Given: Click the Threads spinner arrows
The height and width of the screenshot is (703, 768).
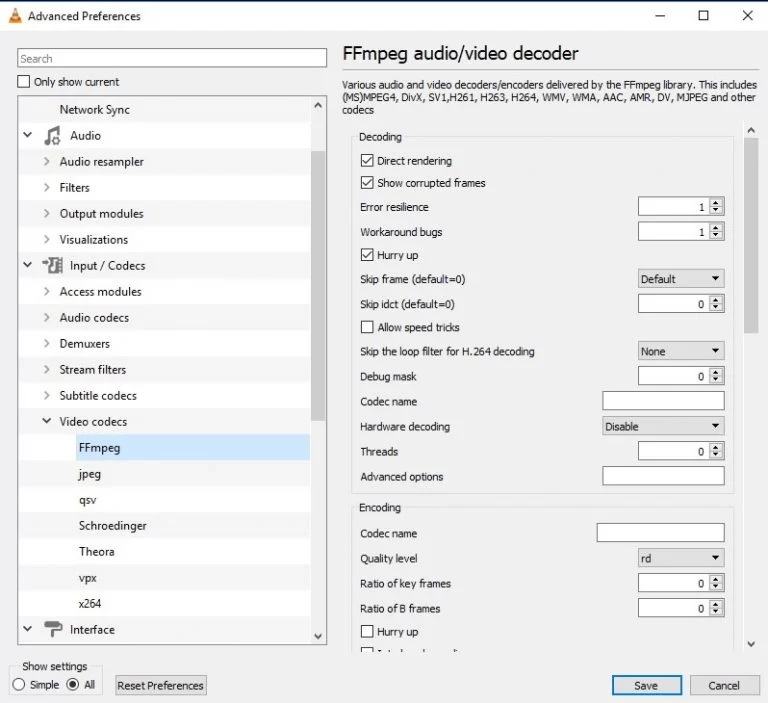Looking at the screenshot, I should tap(716, 452).
